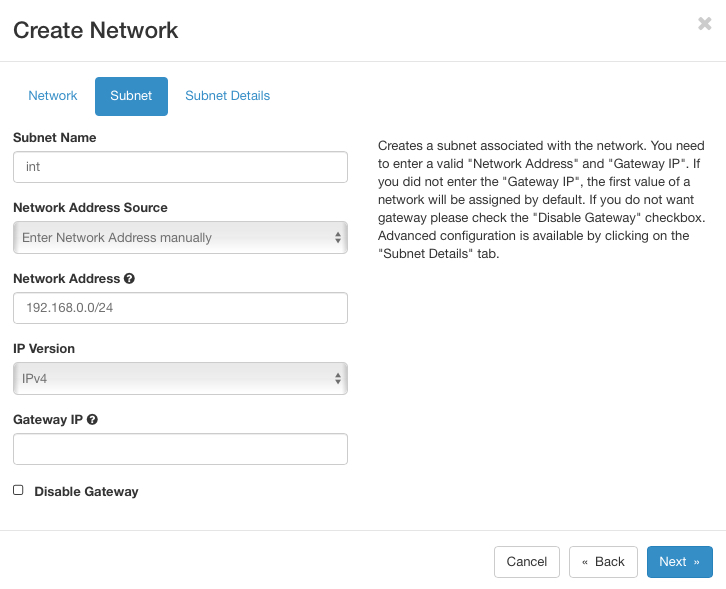The height and width of the screenshot is (589, 726).
Task: Focus the Subnet Name input field
Action: 180,167
